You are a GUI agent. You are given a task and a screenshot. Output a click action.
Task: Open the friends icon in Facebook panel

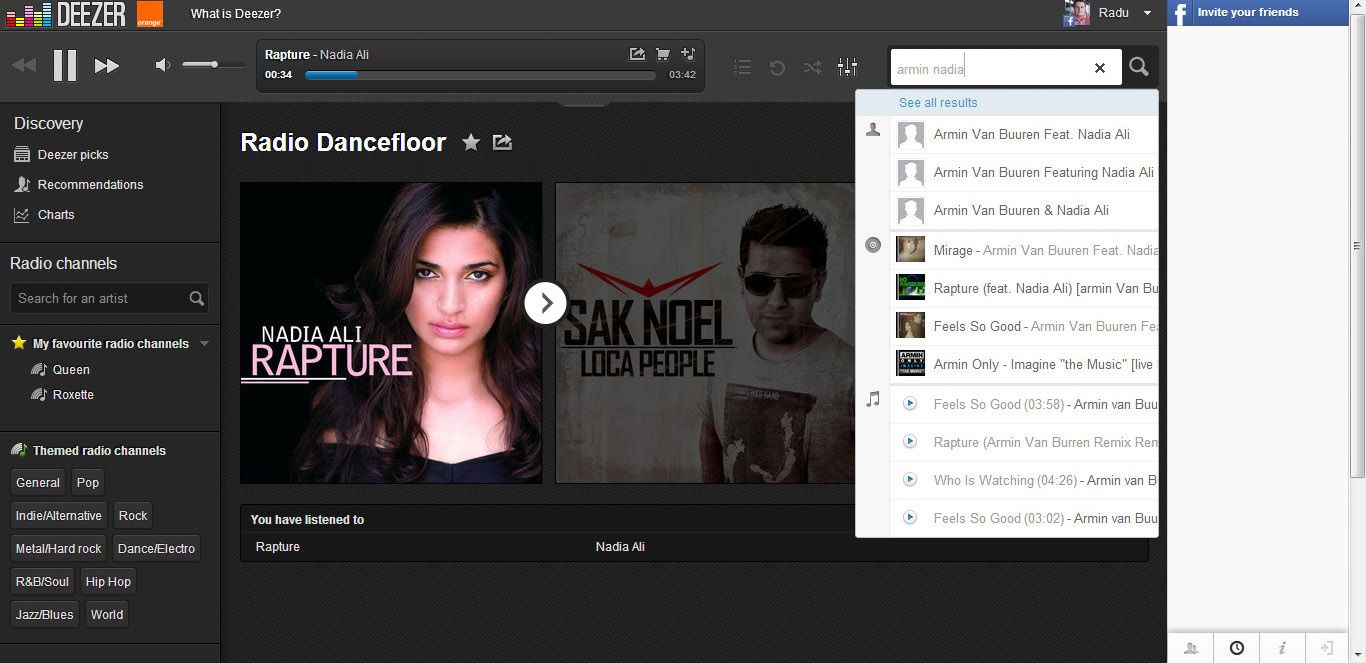pyautogui.click(x=1190, y=648)
